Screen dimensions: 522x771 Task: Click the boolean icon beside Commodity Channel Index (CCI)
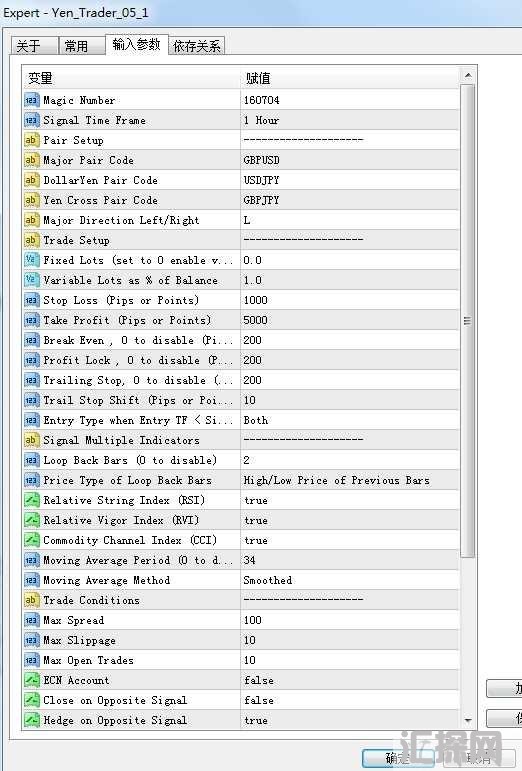31,540
